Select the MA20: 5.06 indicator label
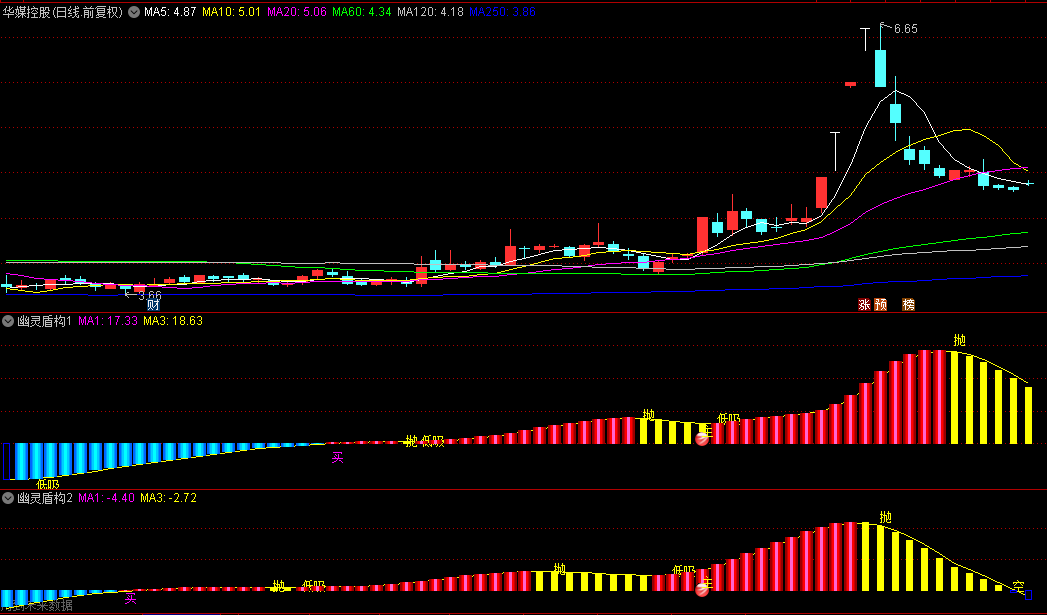Viewport: 1047px width, 615px height. [x=296, y=12]
